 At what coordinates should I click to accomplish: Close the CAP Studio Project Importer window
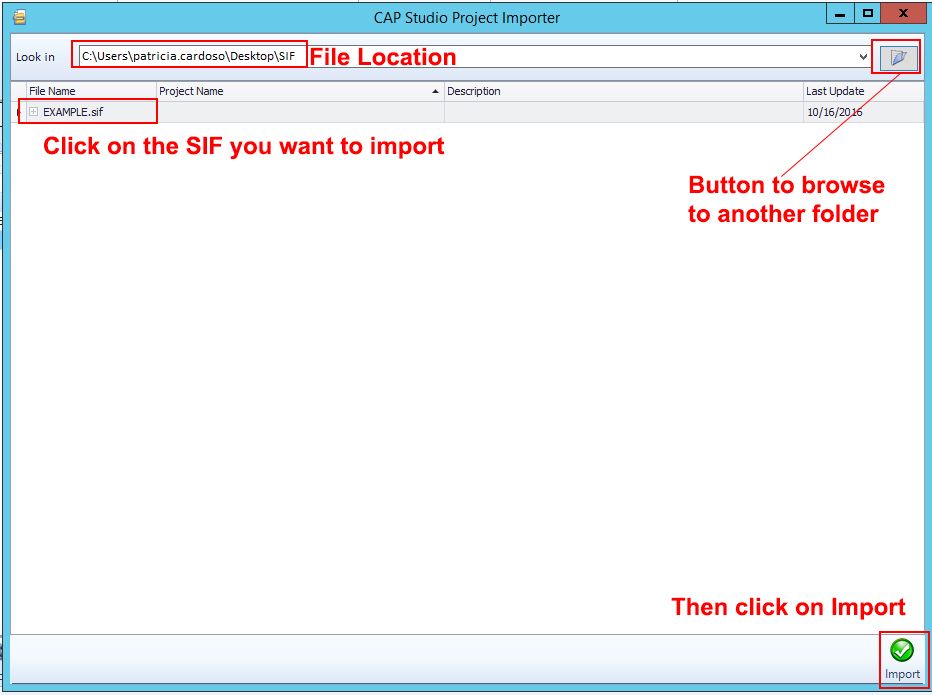tap(903, 14)
